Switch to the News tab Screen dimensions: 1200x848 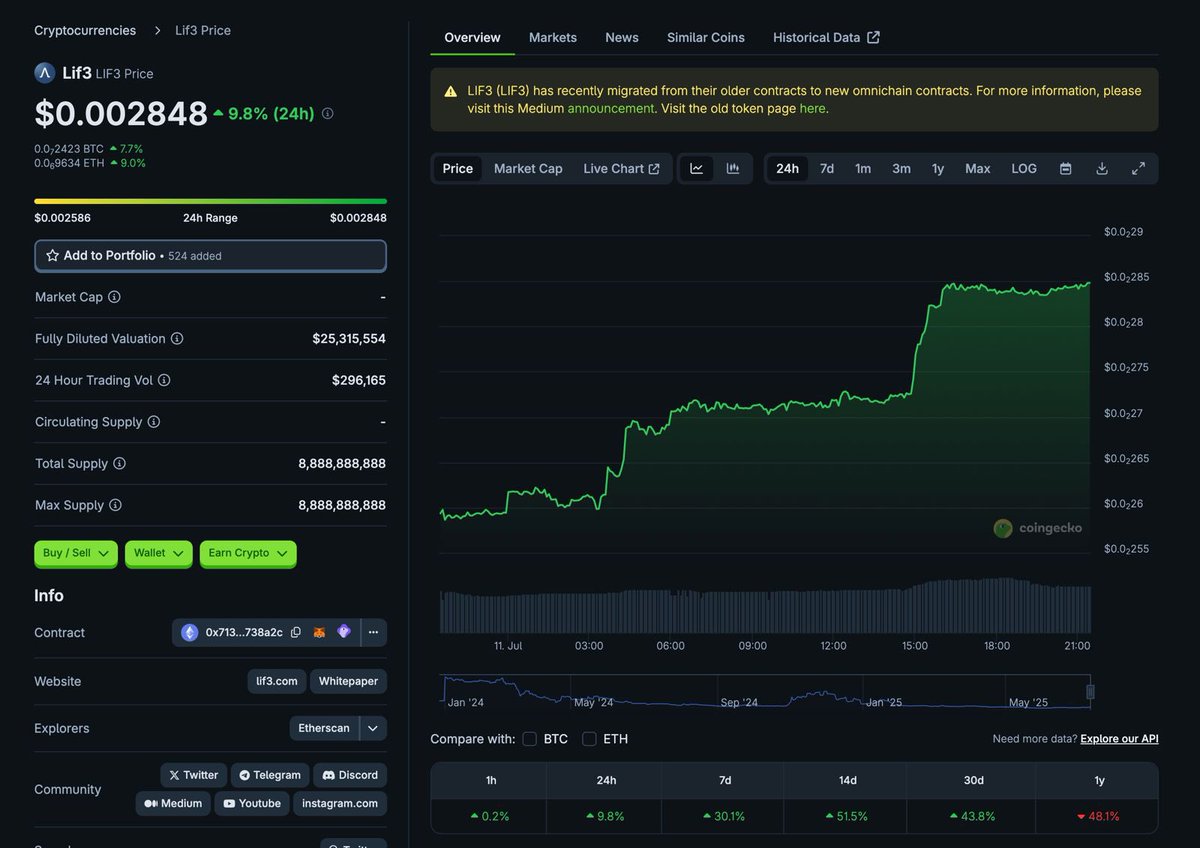[x=622, y=37]
